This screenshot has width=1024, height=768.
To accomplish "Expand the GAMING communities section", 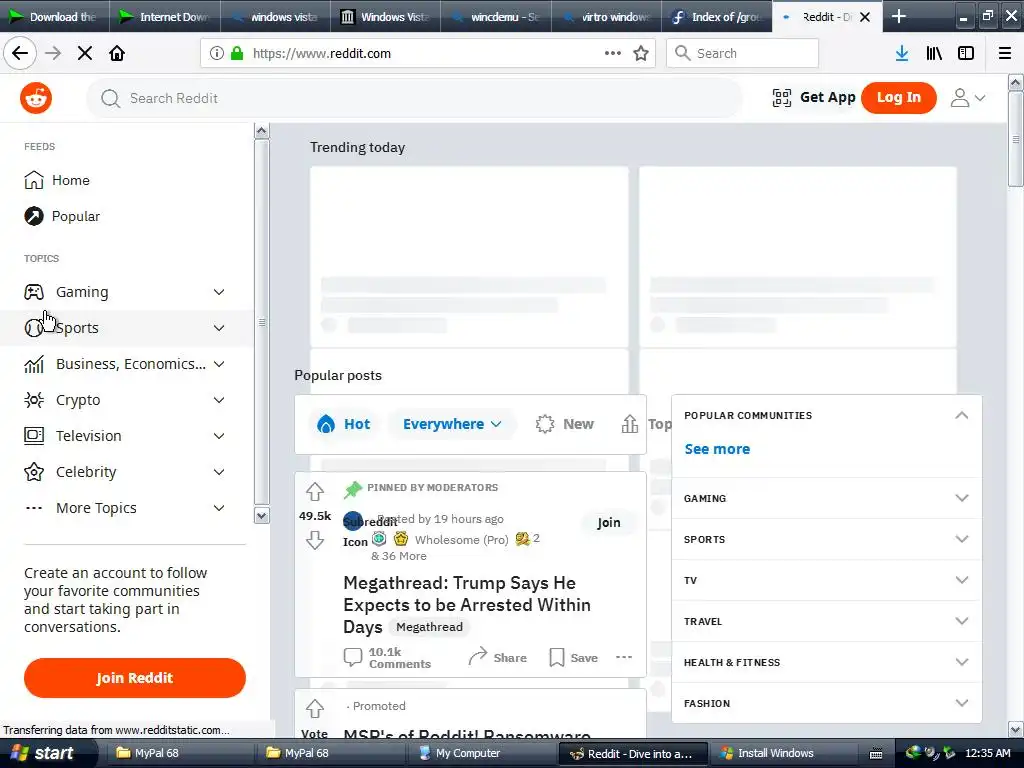I will [x=827, y=498].
